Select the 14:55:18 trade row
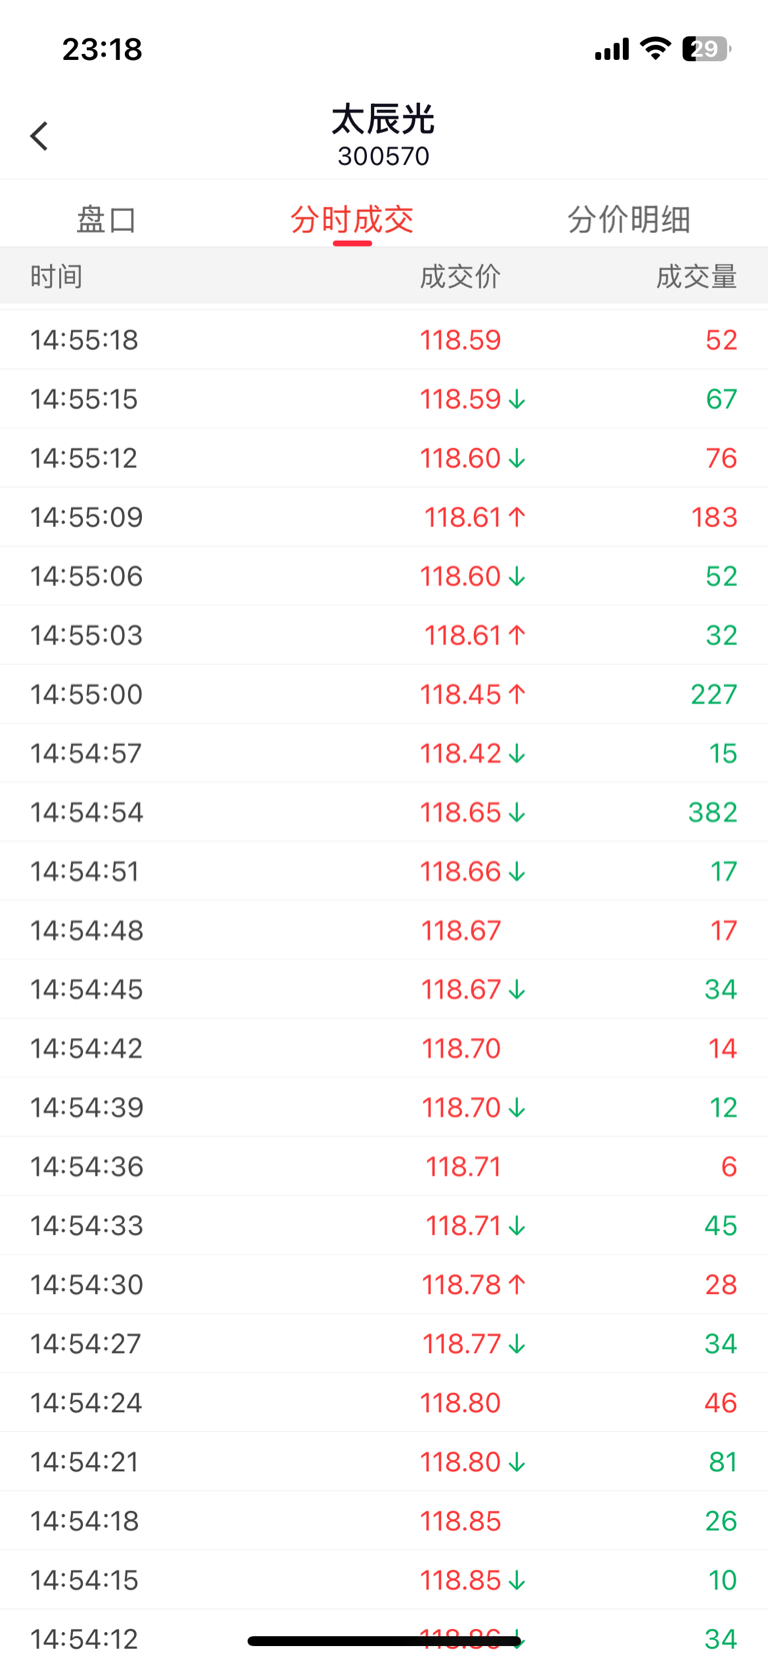768x1663 pixels. tap(384, 340)
